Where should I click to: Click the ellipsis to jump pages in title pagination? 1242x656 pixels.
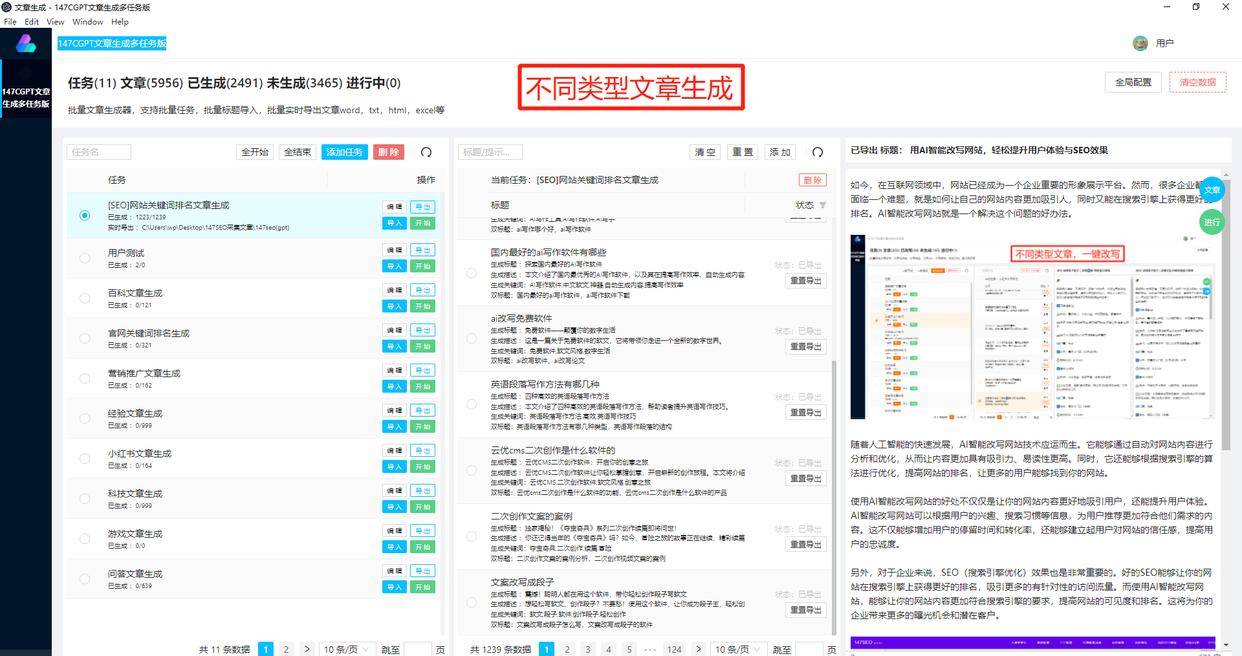(x=651, y=649)
